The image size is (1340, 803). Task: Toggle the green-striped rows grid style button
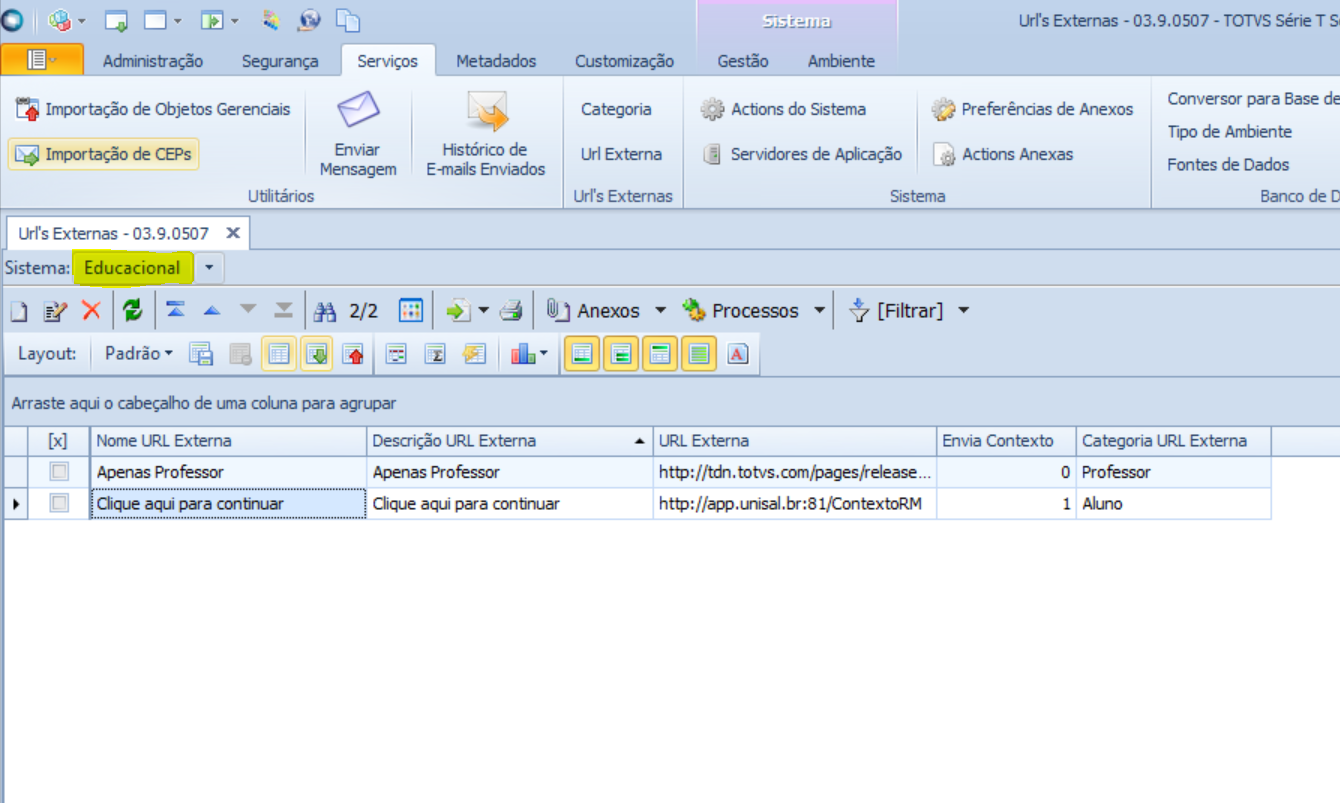click(x=621, y=354)
